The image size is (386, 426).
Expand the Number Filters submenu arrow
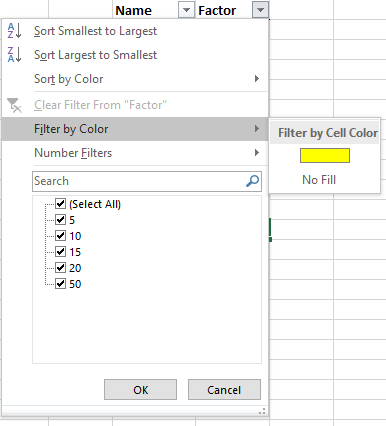coord(257,153)
